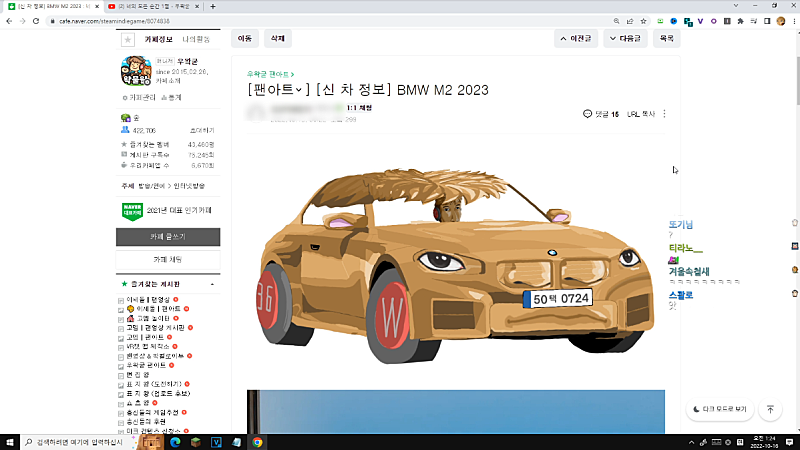The width and height of the screenshot is (800, 450).
Task: Open Chrome from the taskbar
Action: pyautogui.click(x=257, y=442)
